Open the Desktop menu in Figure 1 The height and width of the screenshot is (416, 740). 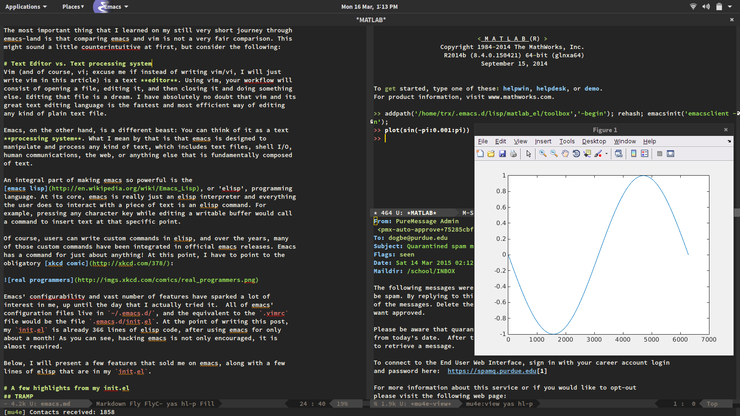pyautogui.click(x=594, y=141)
